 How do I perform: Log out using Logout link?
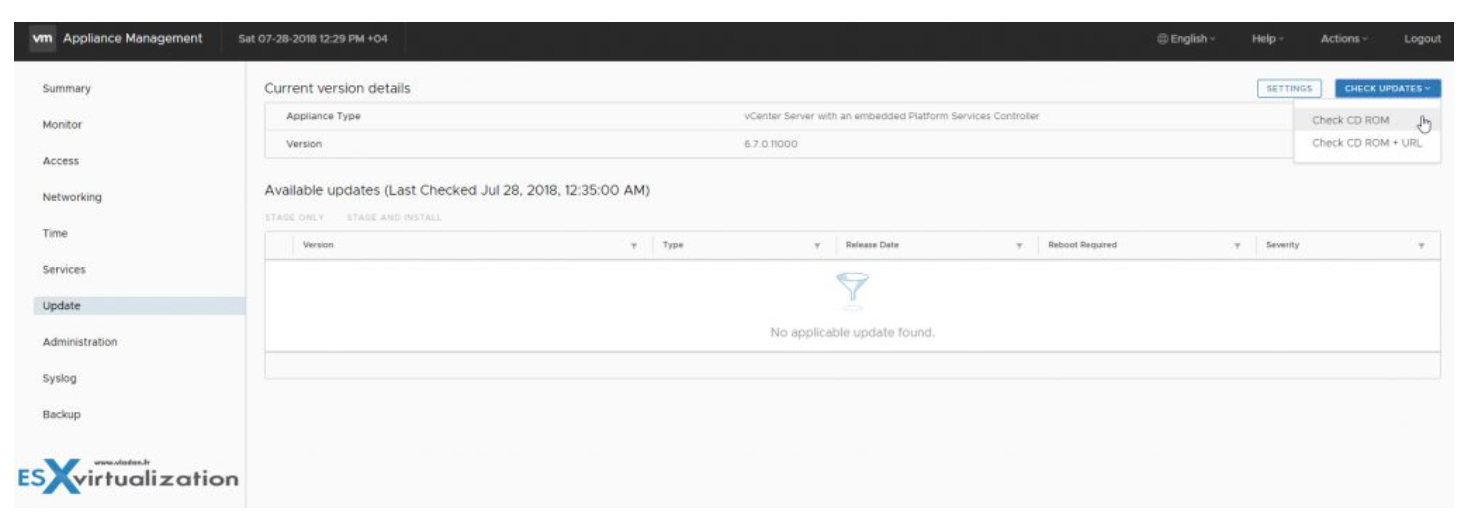[x=1422, y=39]
